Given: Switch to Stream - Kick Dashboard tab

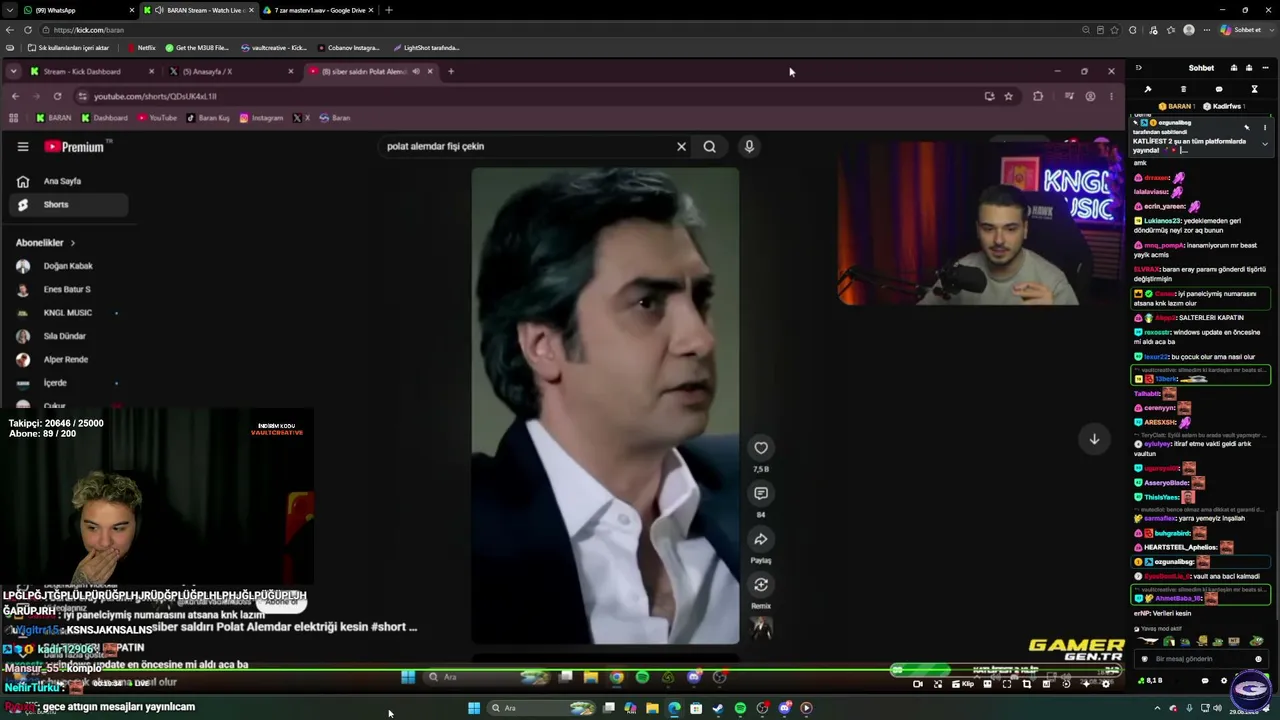Looking at the screenshot, I should 91,72.
